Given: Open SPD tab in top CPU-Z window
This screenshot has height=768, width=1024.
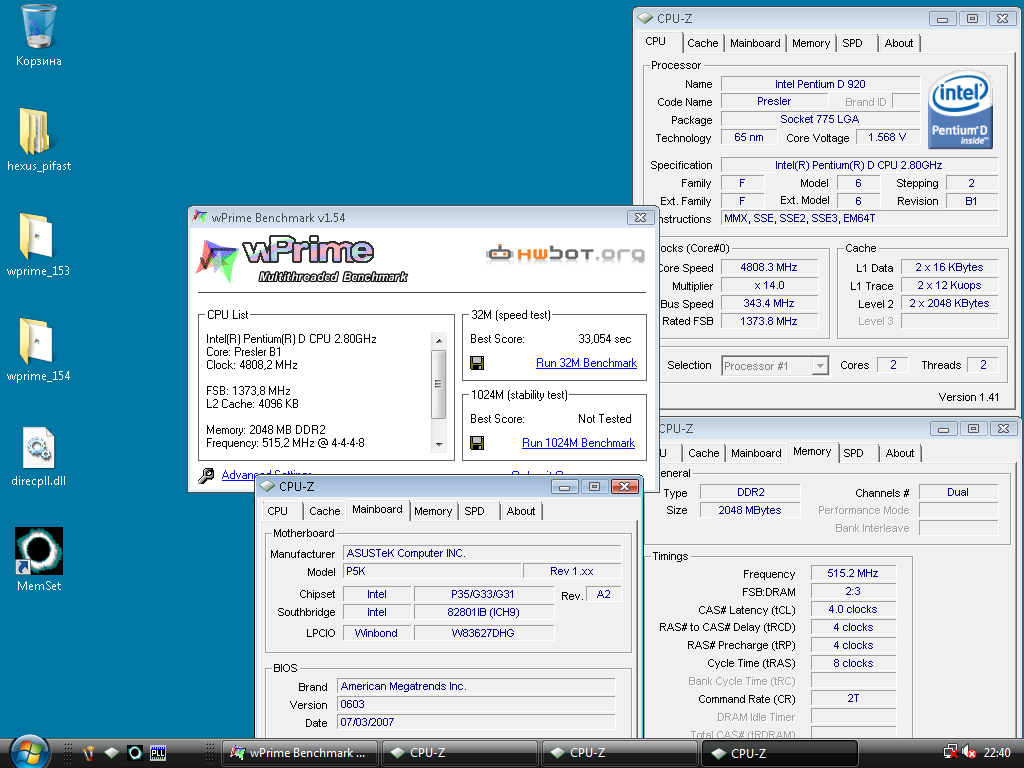Looking at the screenshot, I should click(852, 43).
